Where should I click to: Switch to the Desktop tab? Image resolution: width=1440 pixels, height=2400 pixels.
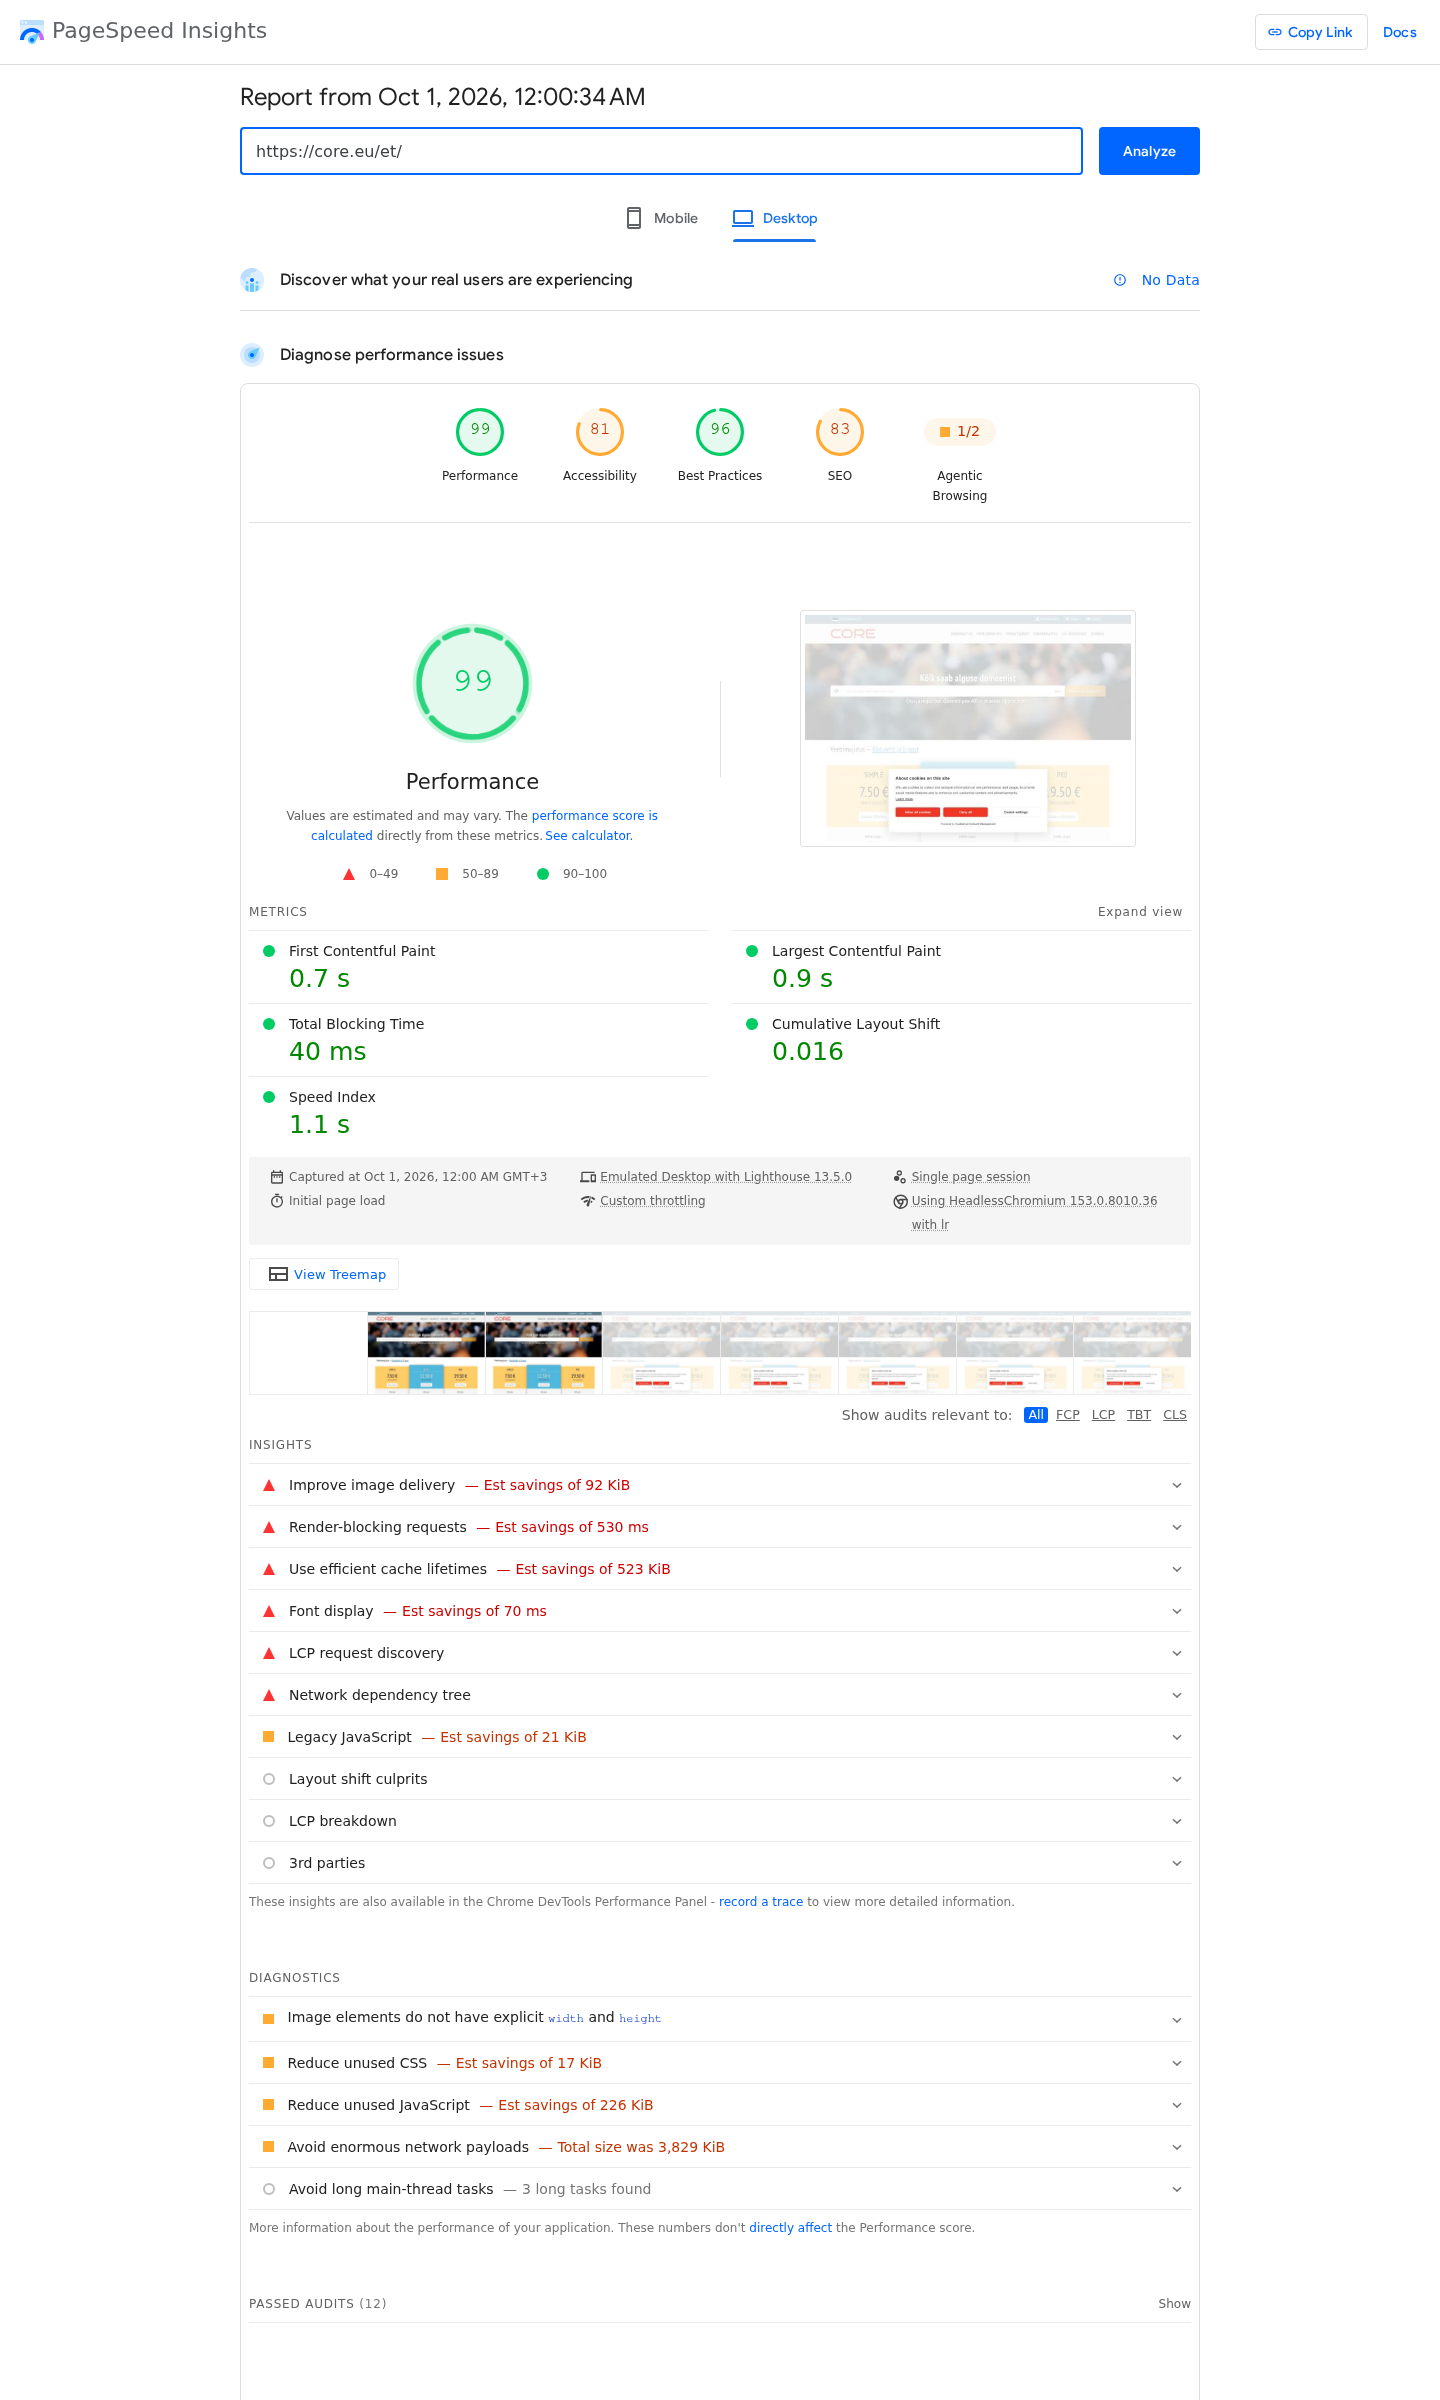(x=775, y=218)
